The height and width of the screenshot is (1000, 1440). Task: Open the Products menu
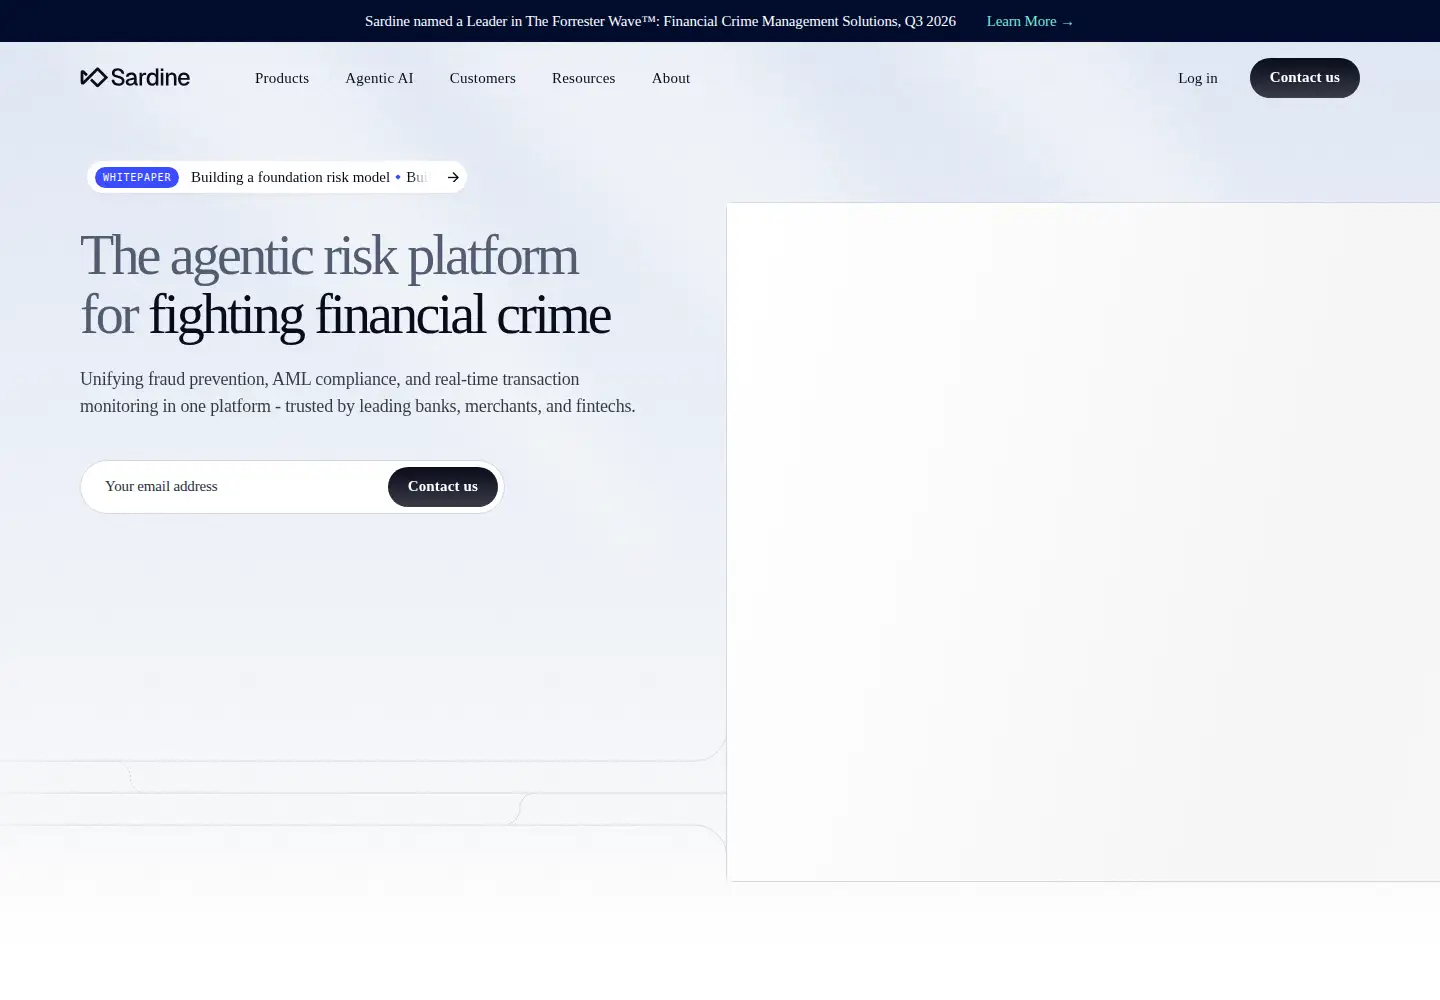click(282, 78)
